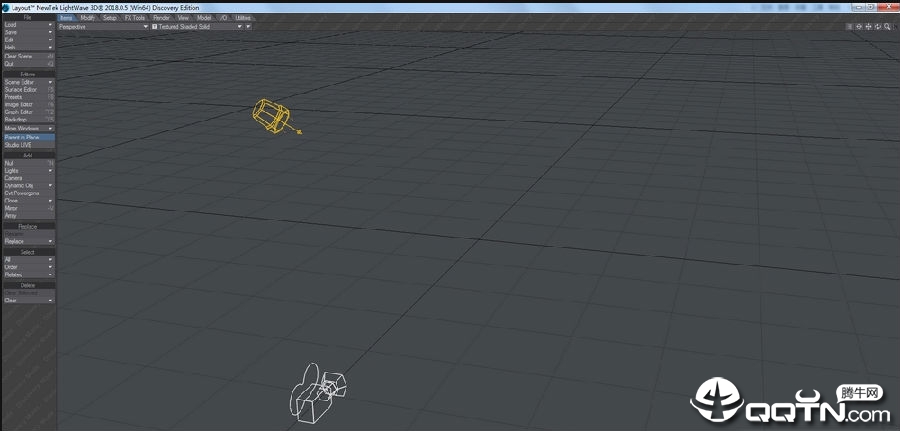
Task: Expand the Load menu
Action: 29,25
